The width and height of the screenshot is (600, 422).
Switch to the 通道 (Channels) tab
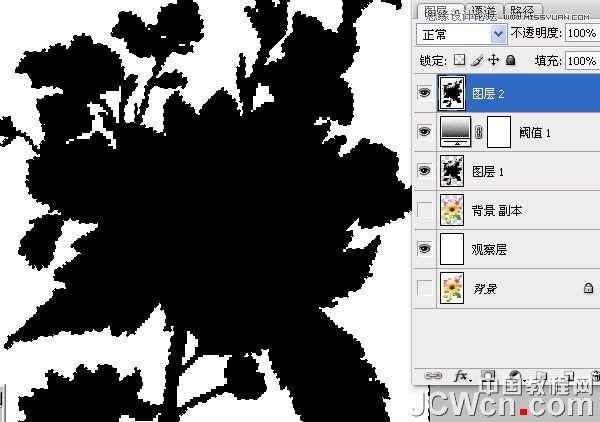pos(483,12)
